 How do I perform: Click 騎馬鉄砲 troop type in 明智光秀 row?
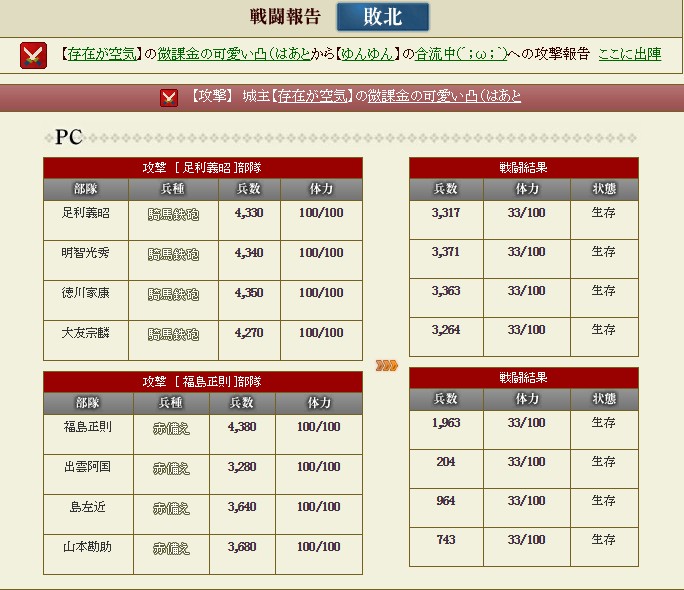coord(173,255)
